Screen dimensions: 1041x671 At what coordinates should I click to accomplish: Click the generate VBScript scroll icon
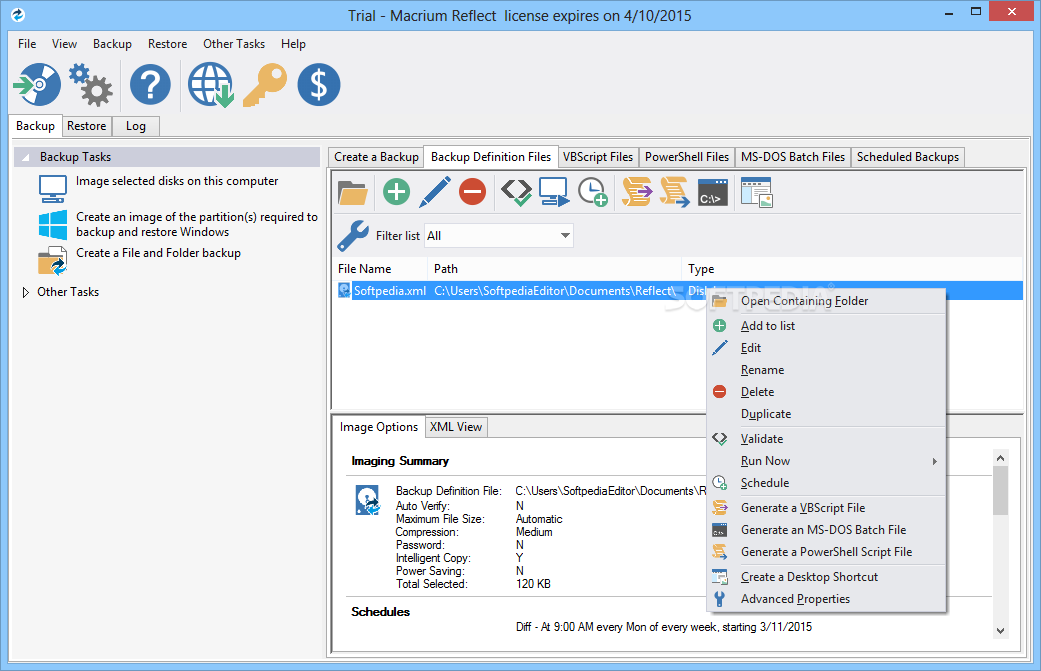[x=636, y=192]
